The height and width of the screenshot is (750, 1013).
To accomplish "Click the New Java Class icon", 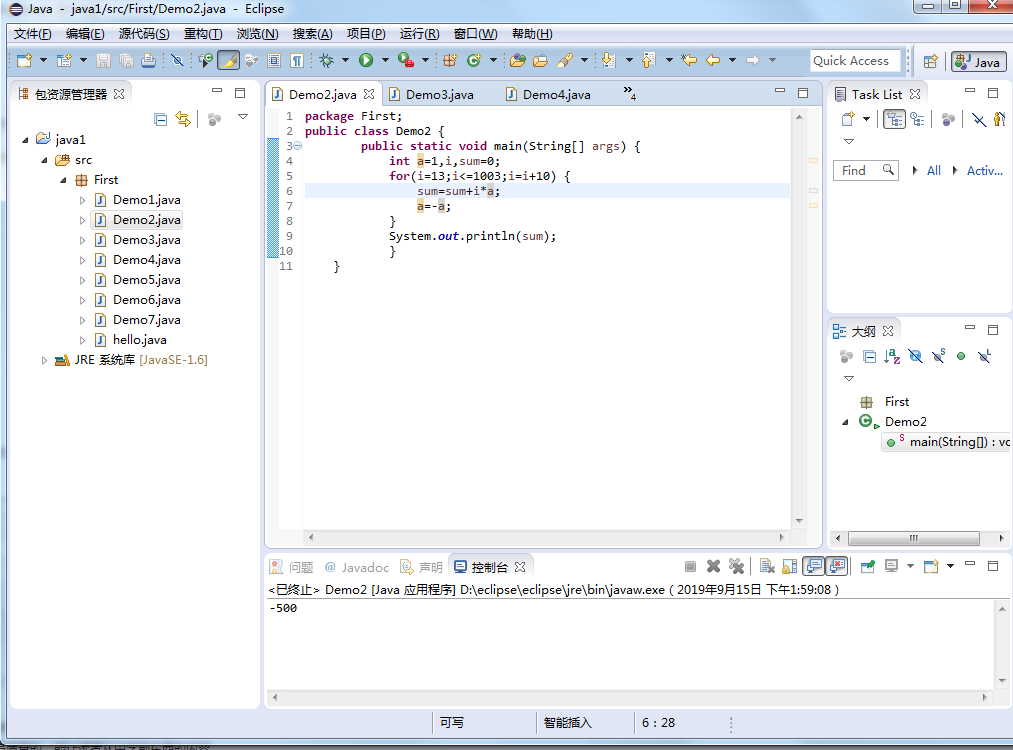I will point(474,60).
